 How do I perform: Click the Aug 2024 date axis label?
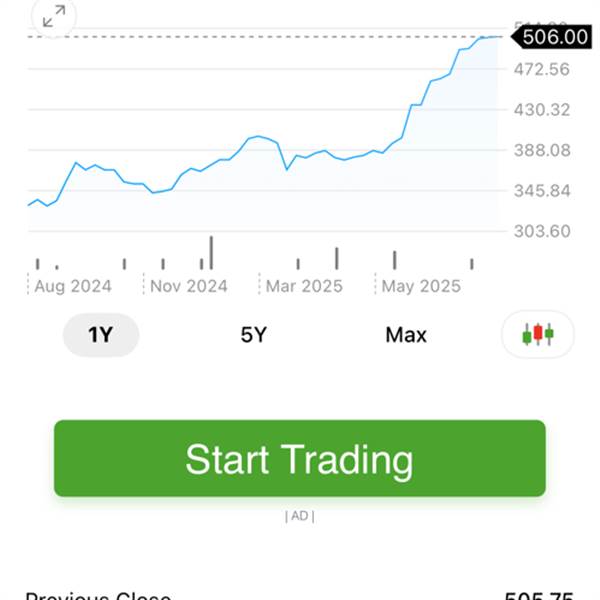click(x=73, y=286)
